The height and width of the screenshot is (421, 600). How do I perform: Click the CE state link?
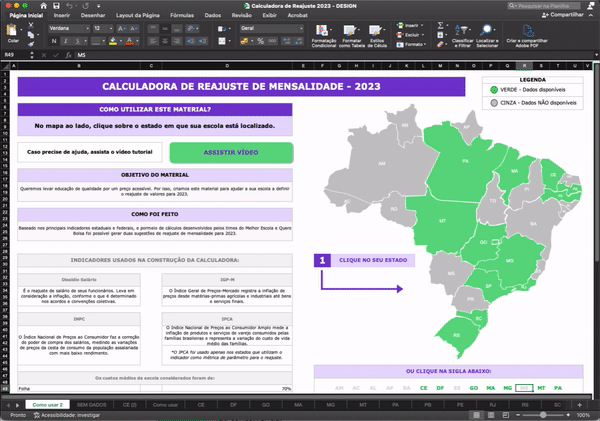point(424,388)
